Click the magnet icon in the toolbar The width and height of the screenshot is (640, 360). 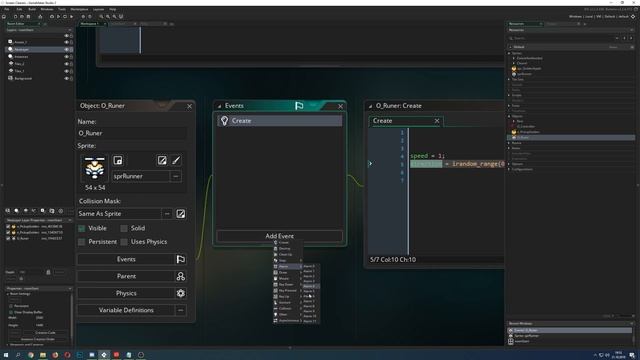click(121, 16)
